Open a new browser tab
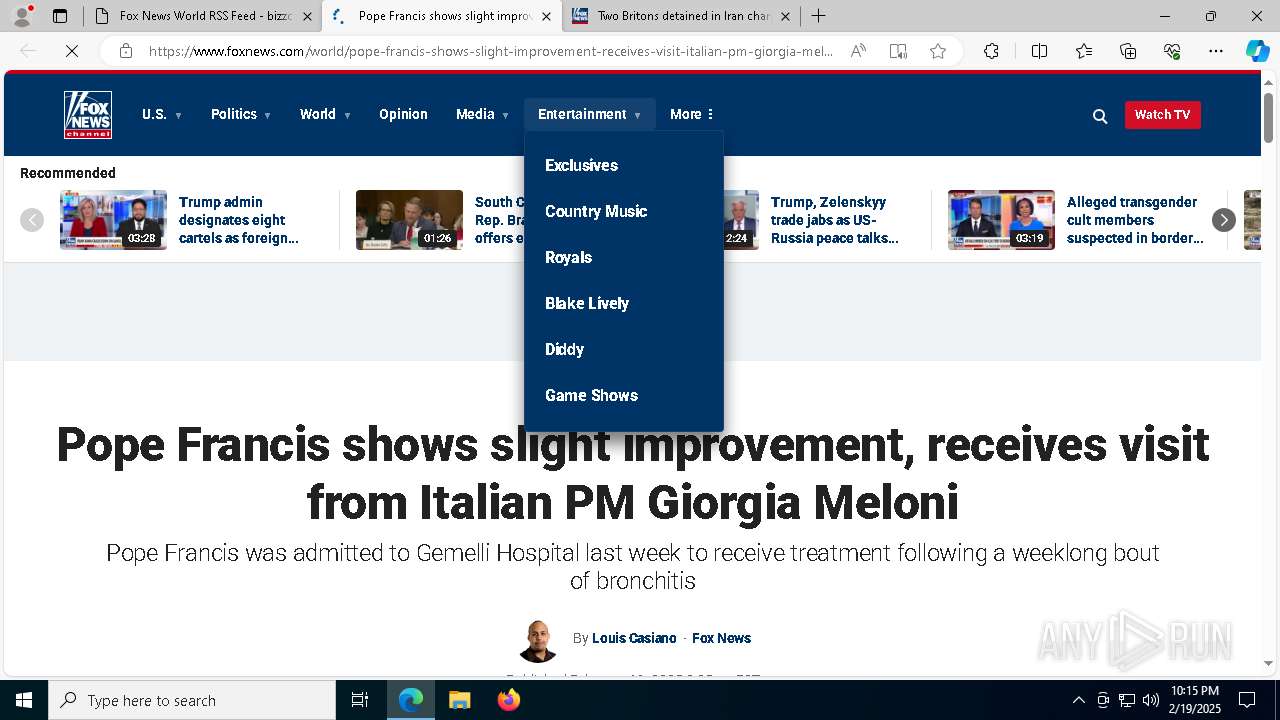Viewport: 1280px width, 720px height. tap(818, 16)
